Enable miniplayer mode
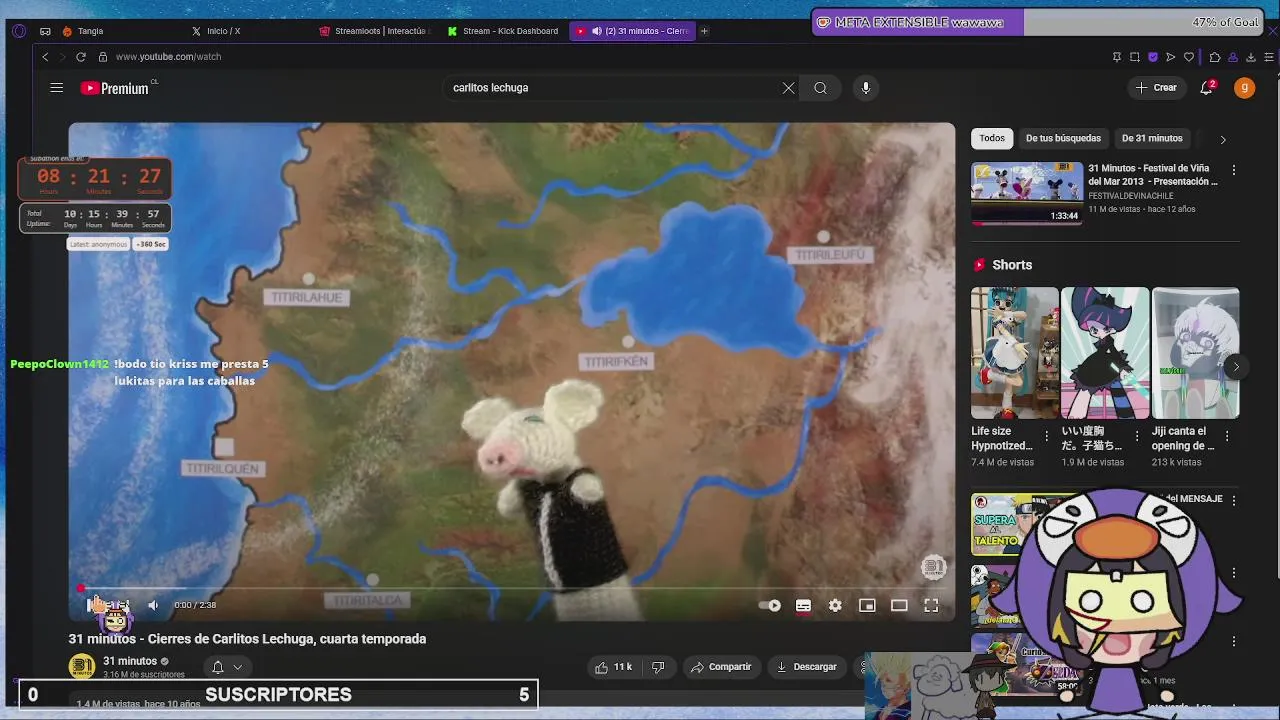This screenshot has height=720, width=1280. (x=867, y=605)
